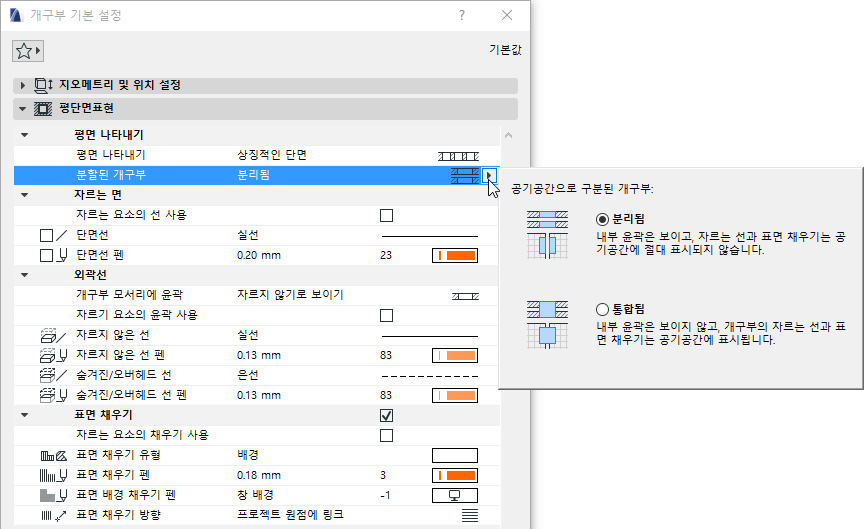
Task: Toggle the checkbox beside 단면선 icon
Action: tap(46, 236)
